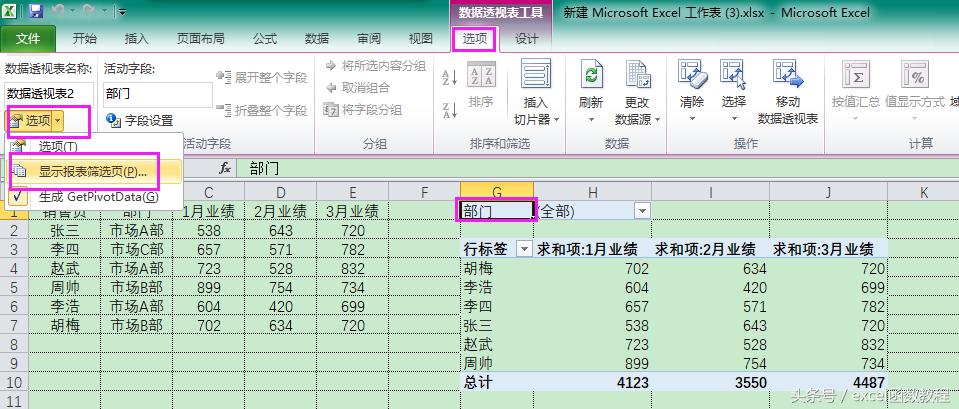Switch to the 公式 Formulas tab
The height and width of the screenshot is (409, 959).
pos(265,39)
